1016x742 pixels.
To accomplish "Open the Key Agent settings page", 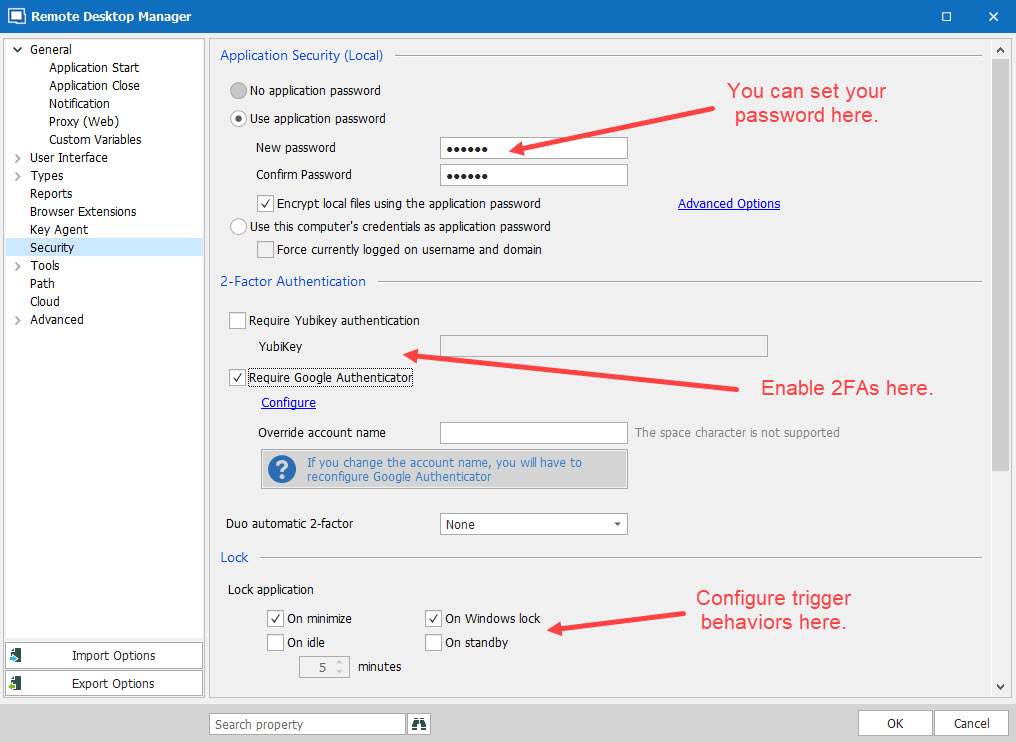I will pos(59,230).
